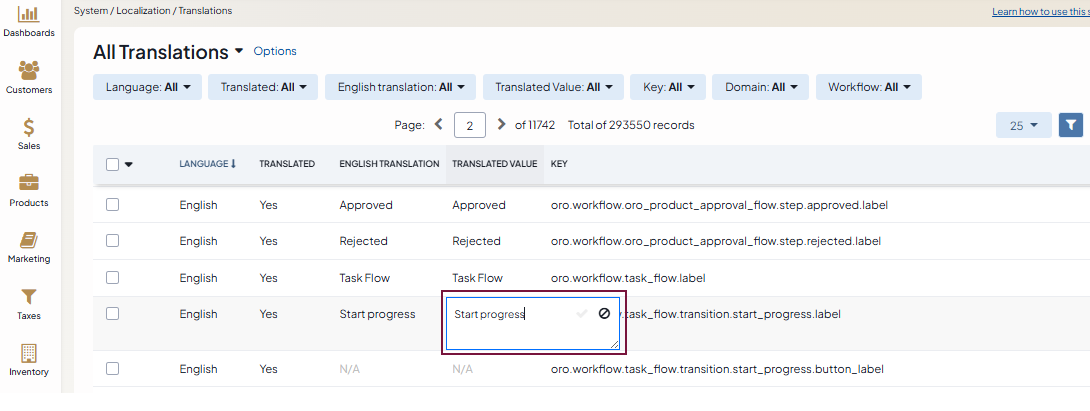This screenshot has height=411, width=1090.
Task: Open the 25 per-page size dropdown
Action: [1023, 125]
